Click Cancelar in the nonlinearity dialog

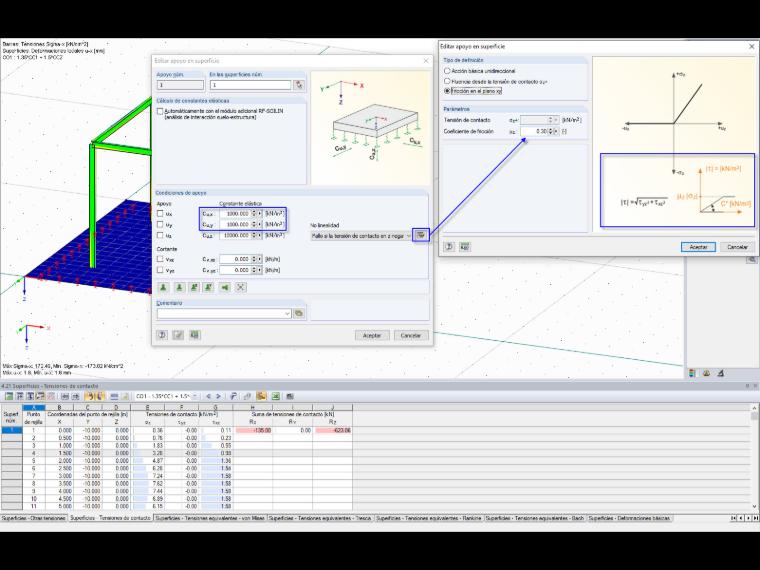[737, 247]
